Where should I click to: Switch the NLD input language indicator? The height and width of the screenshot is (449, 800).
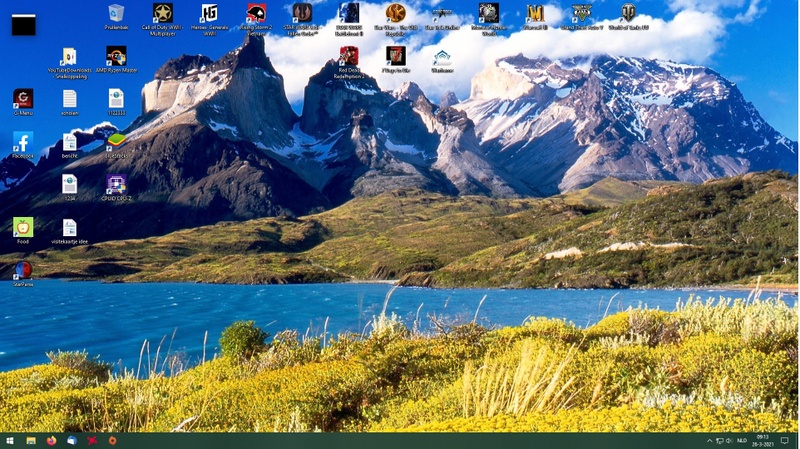(741, 441)
